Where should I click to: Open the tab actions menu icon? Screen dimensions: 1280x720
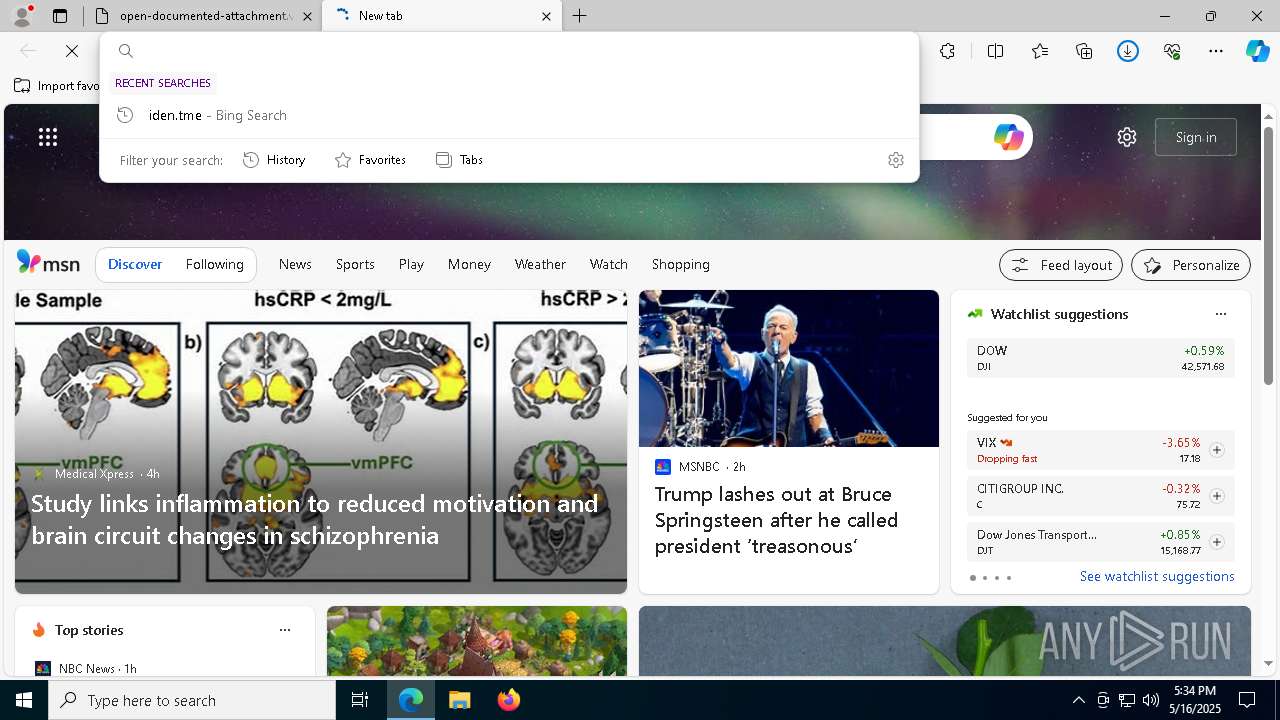tap(60, 16)
